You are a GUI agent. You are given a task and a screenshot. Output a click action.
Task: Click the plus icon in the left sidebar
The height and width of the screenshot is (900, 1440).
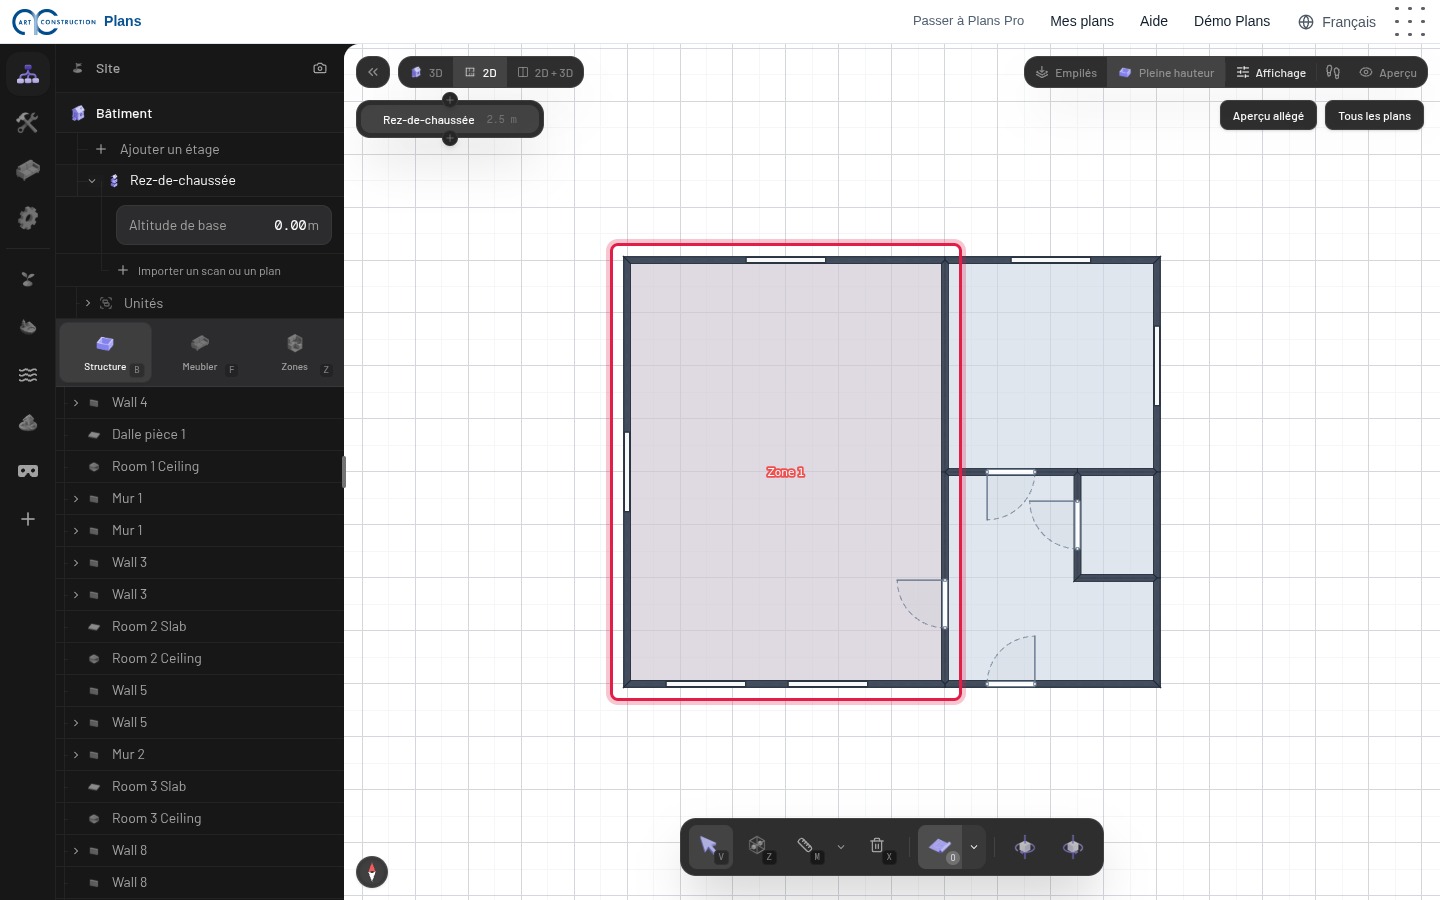[28, 519]
